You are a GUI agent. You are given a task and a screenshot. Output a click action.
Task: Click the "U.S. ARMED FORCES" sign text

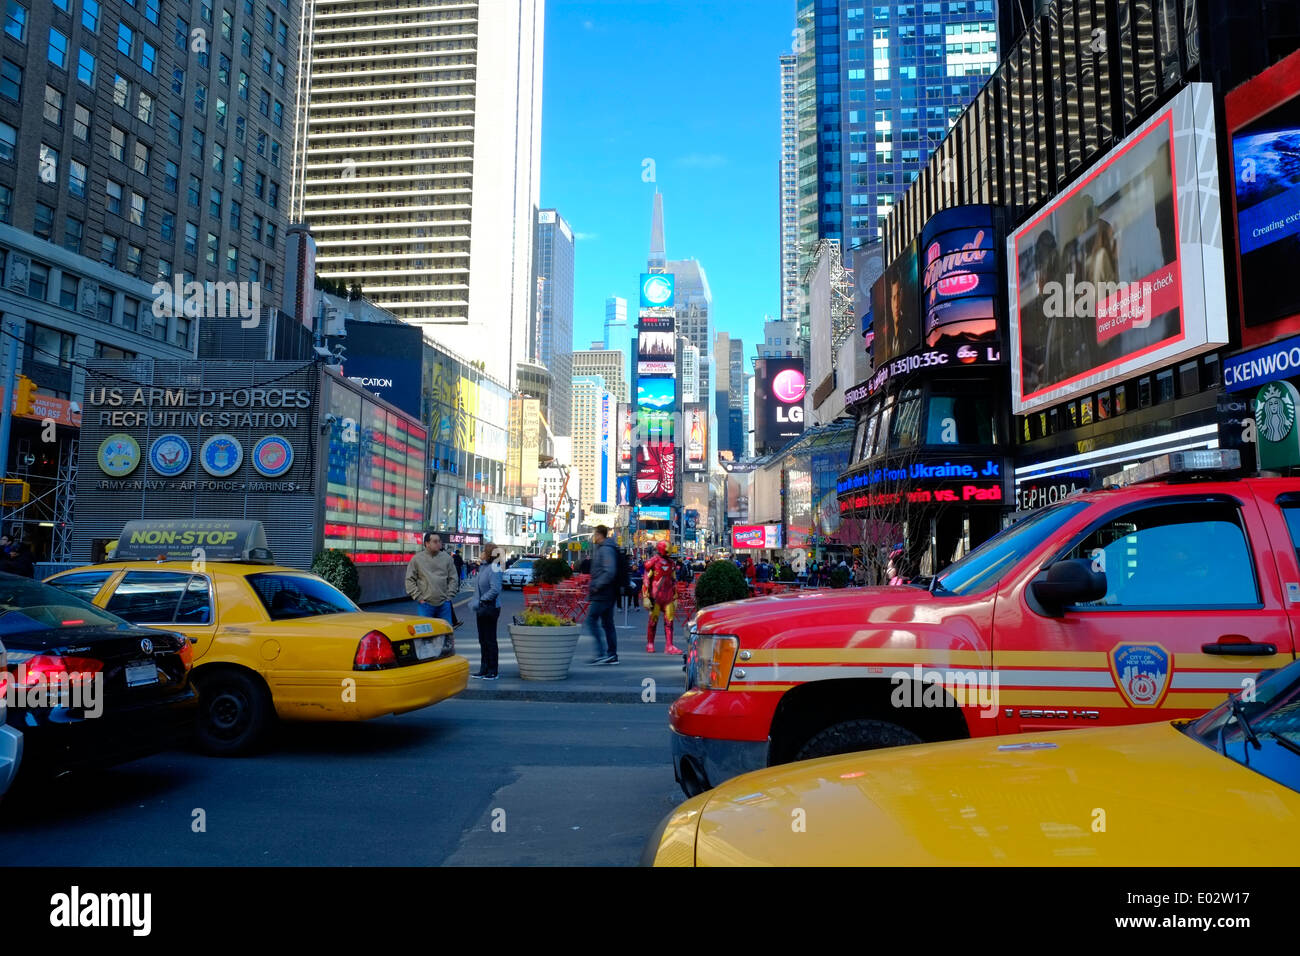tap(199, 397)
